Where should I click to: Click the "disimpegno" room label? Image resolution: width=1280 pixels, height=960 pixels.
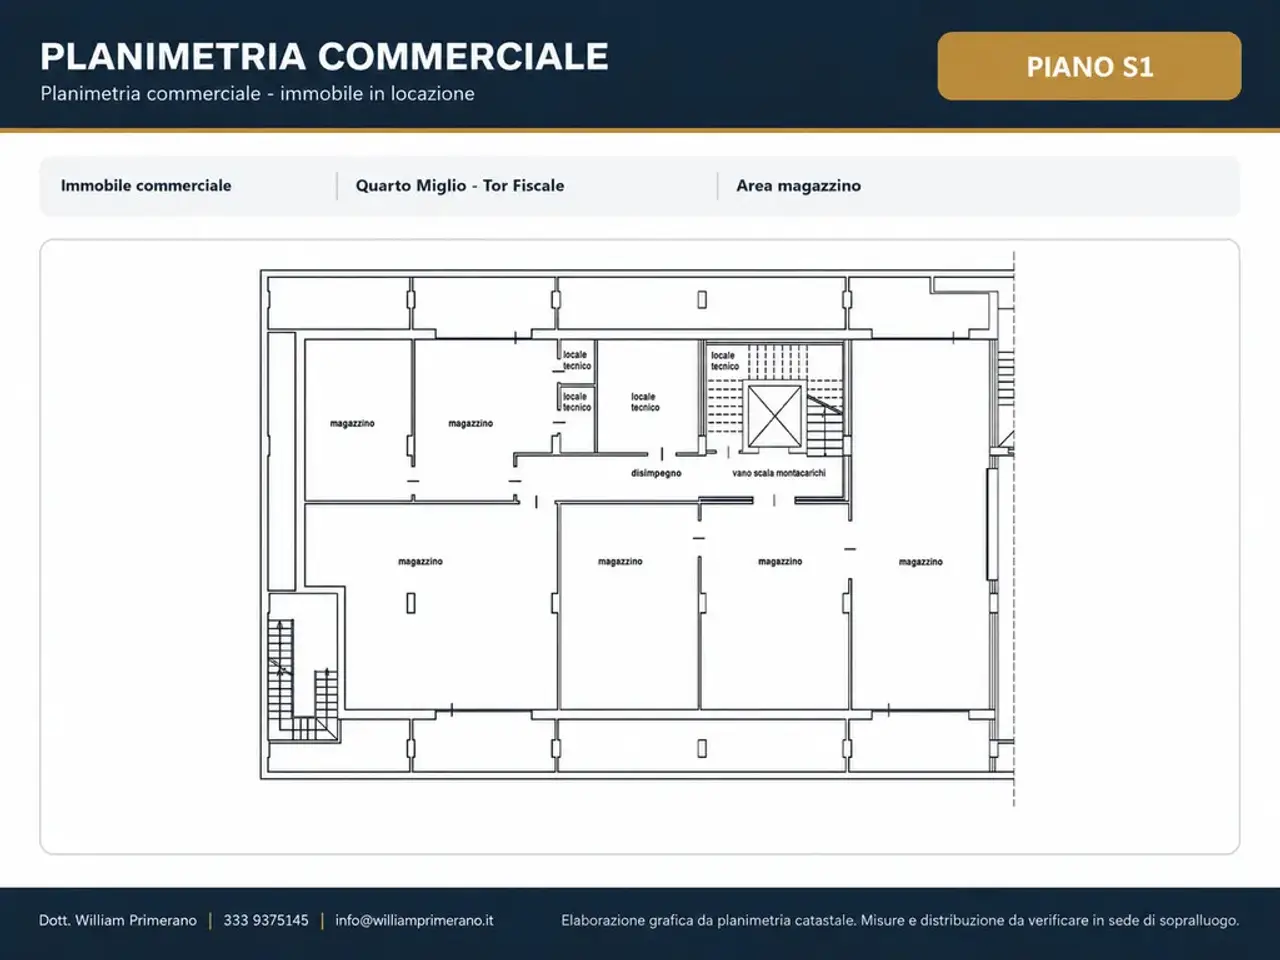click(x=656, y=473)
